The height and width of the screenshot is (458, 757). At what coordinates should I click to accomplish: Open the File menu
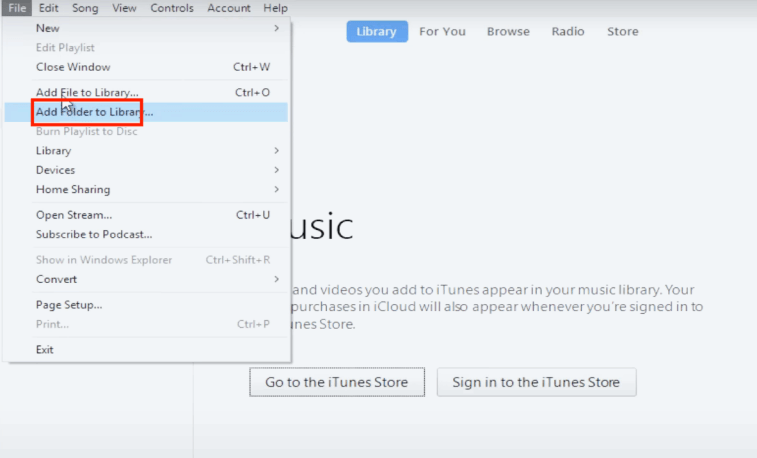17,8
